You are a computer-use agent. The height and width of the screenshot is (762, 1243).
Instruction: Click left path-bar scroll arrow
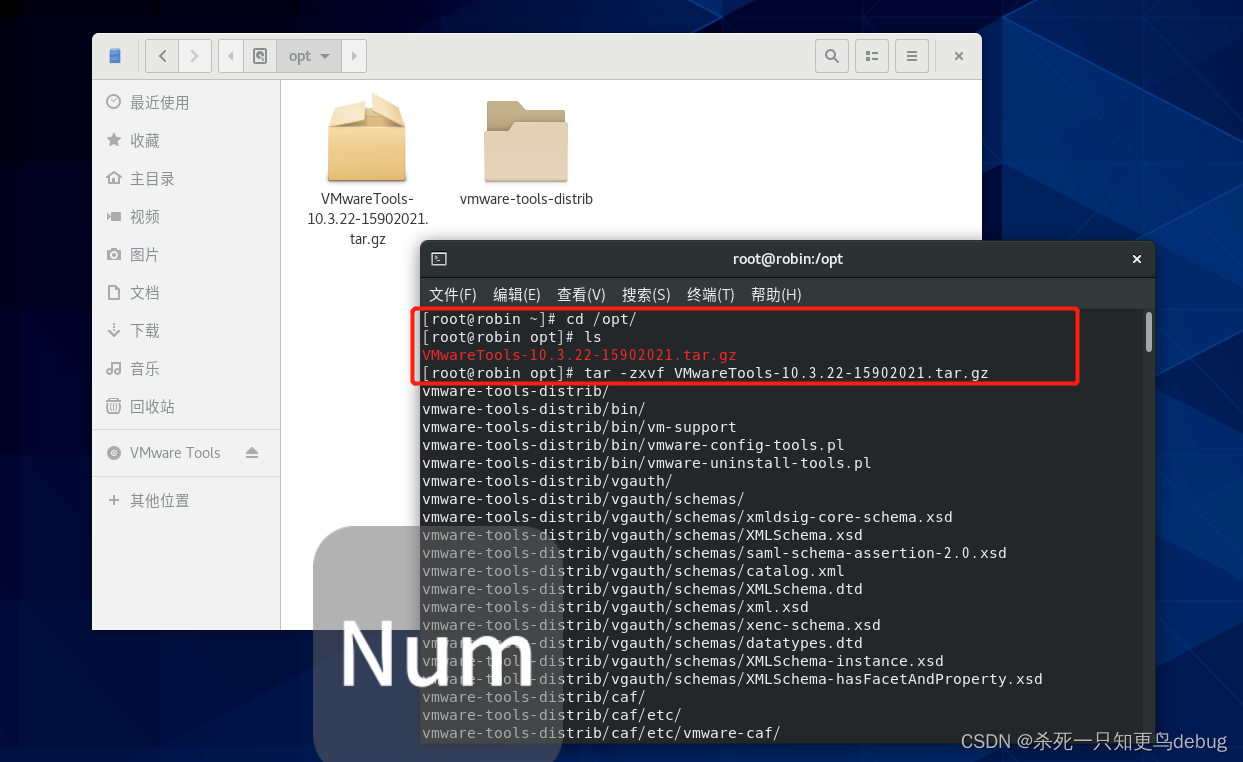tap(231, 56)
